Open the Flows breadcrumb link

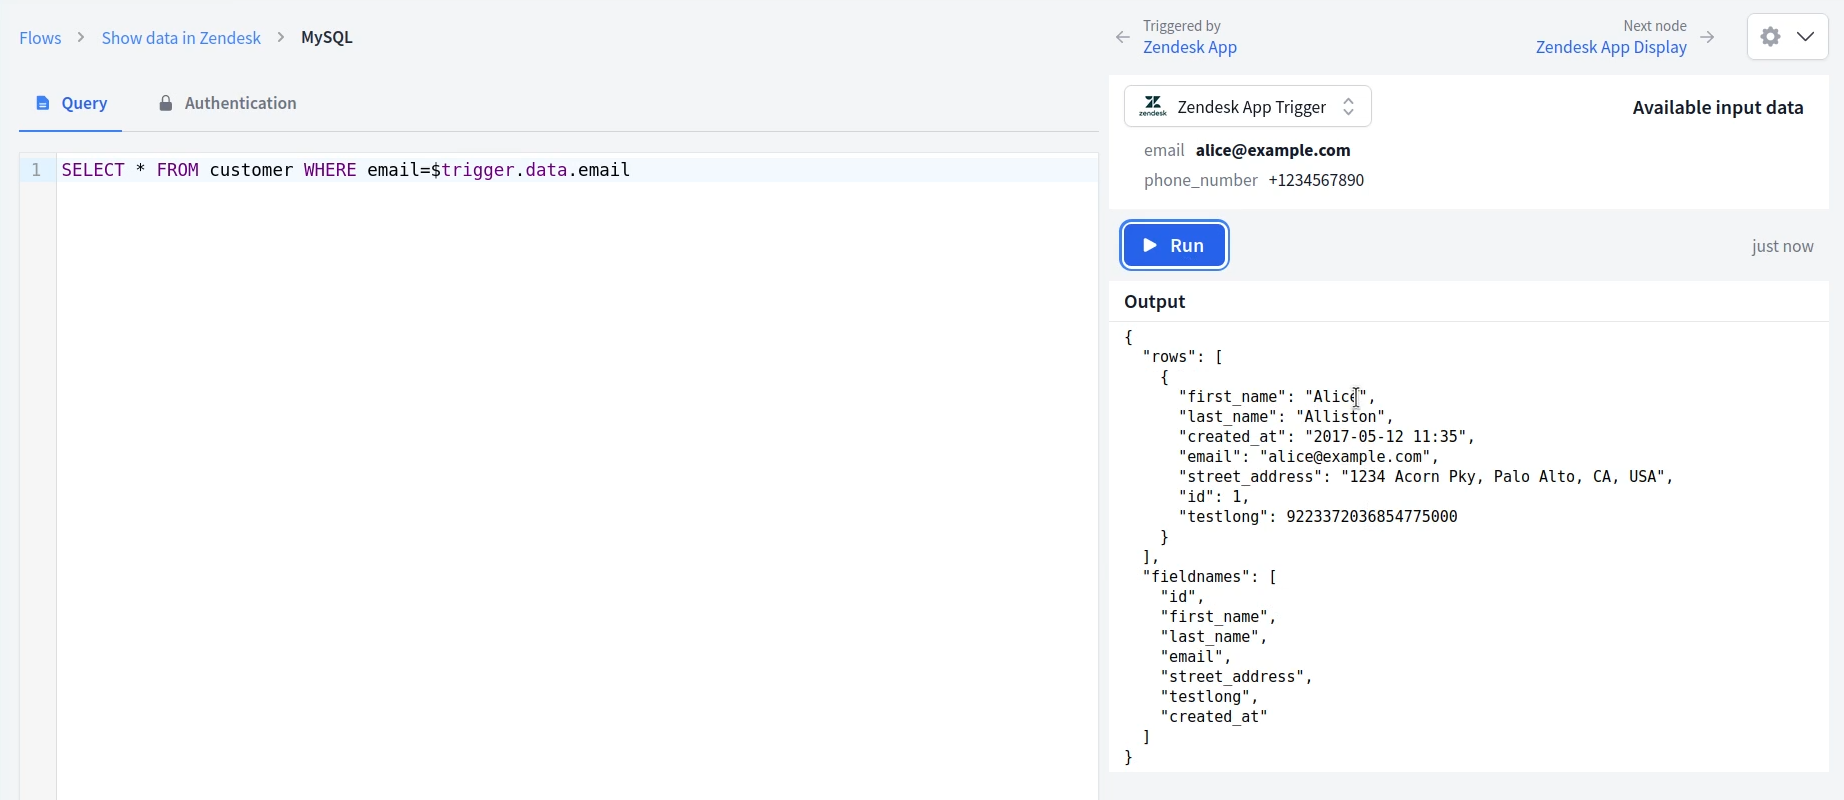pyautogui.click(x=40, y=38)
